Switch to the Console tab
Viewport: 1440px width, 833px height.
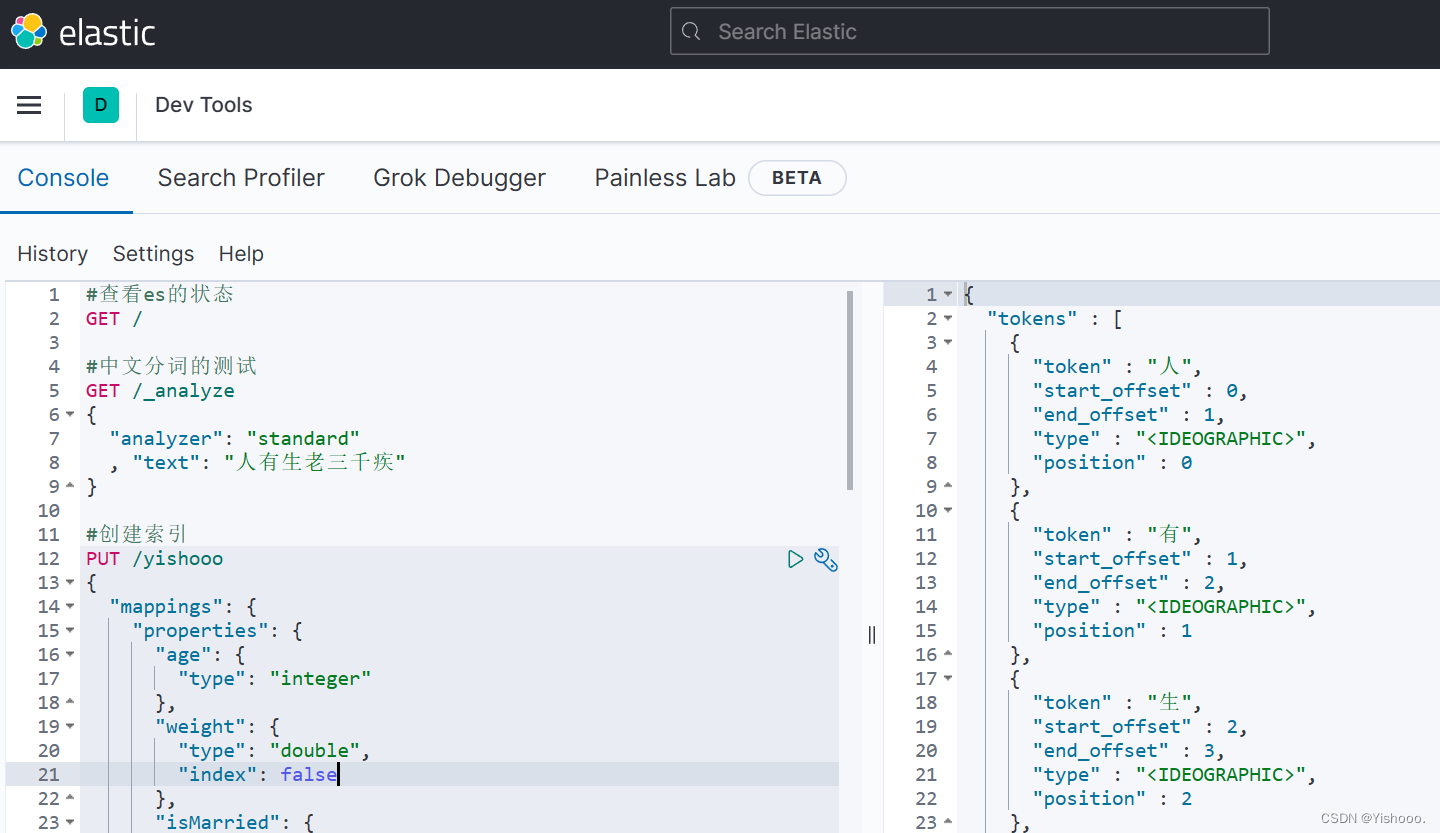[63, 178]
